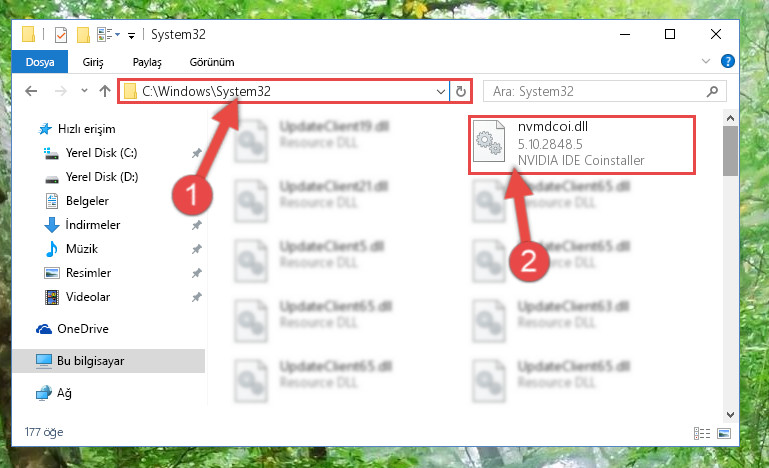The width and height of the screenshot is (769, 468).
Task: Click inside the Ara: System32 search box
Action: (x=596, y=91)
